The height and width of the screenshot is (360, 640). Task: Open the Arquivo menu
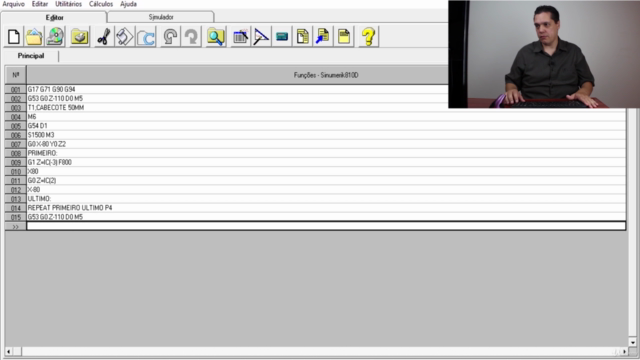click(x=13, y=4)
